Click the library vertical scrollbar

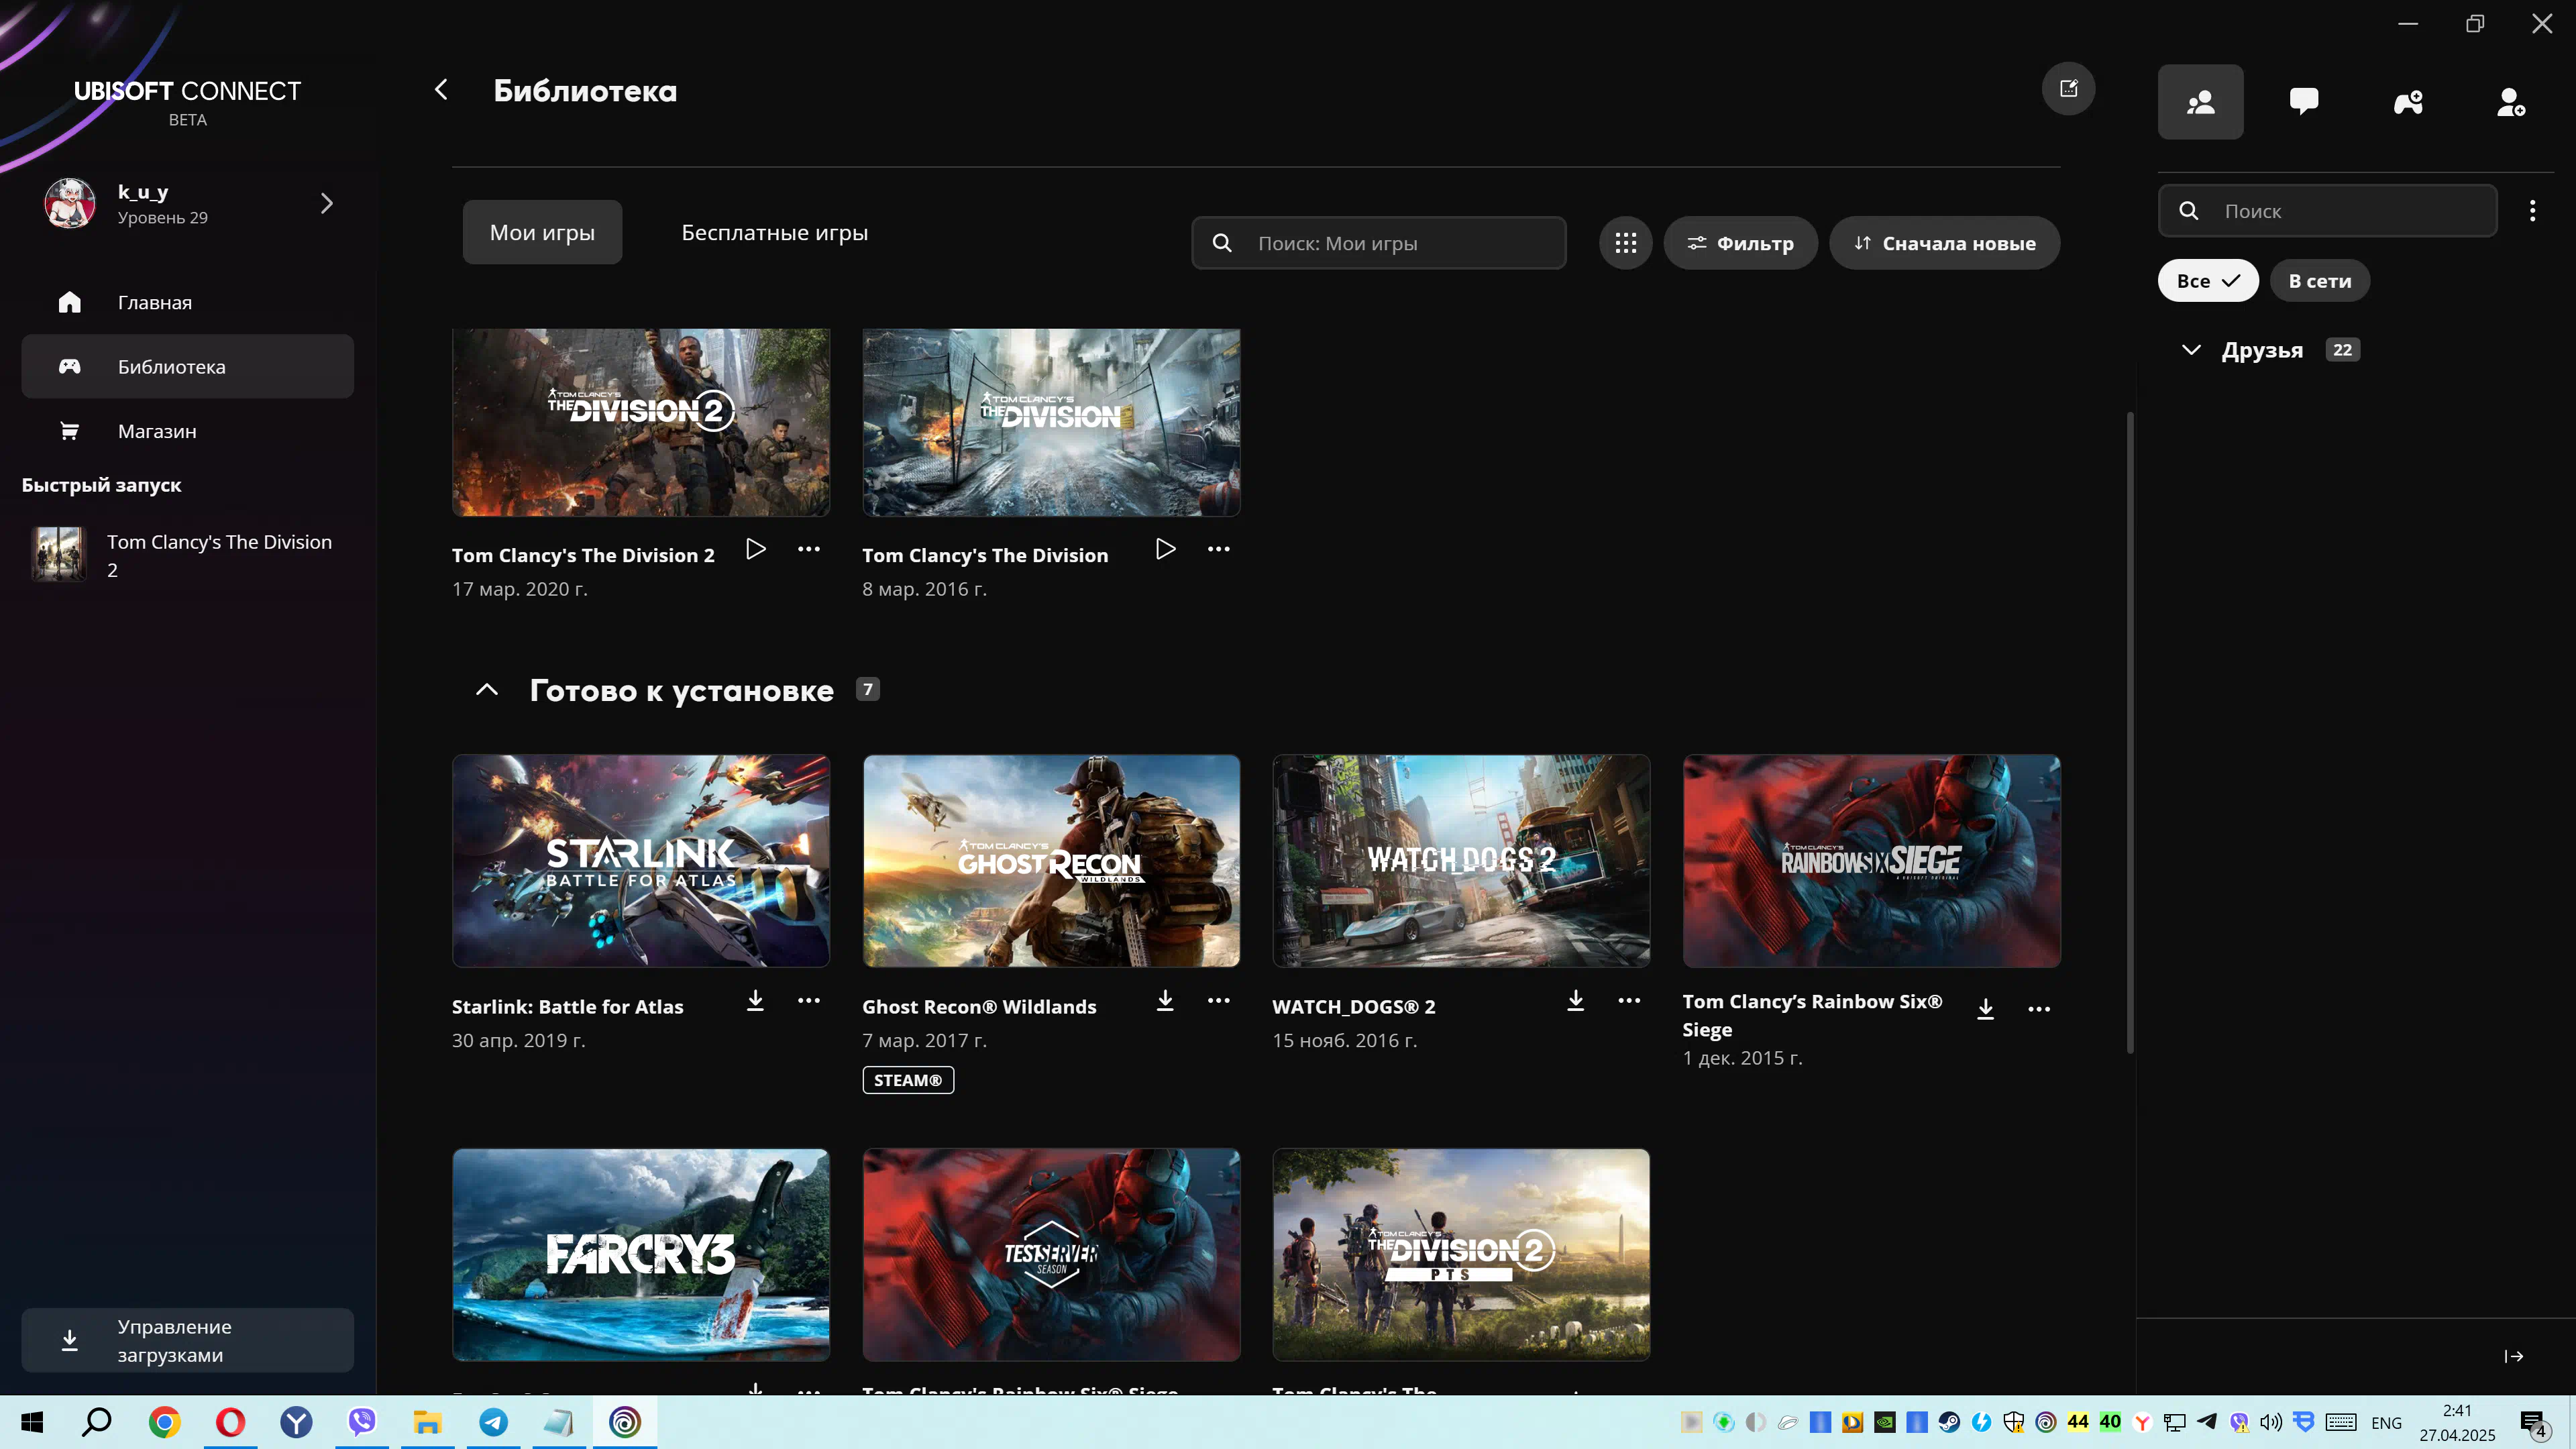point(2130,732)
